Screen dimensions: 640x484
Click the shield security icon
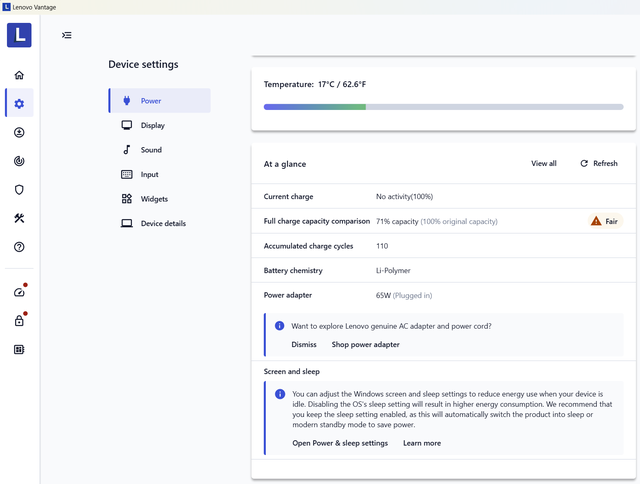pyautogui.click(x=19, y=190)
